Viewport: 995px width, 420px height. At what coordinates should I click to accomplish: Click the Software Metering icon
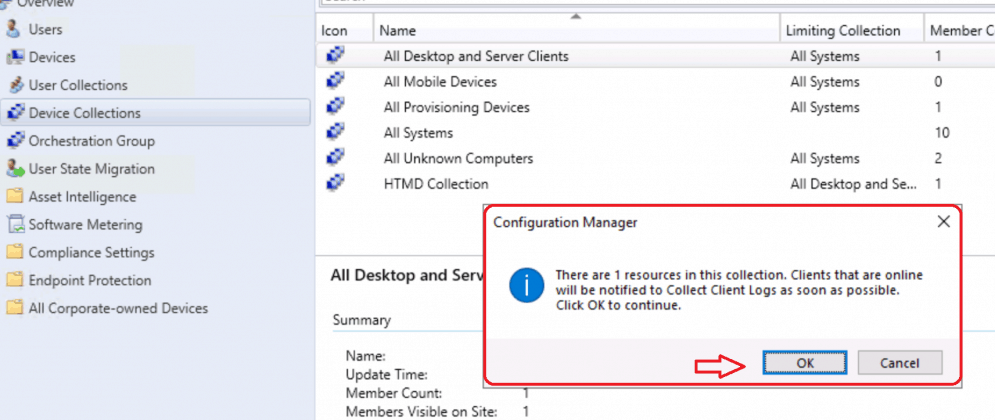click(x=15, y=225)
